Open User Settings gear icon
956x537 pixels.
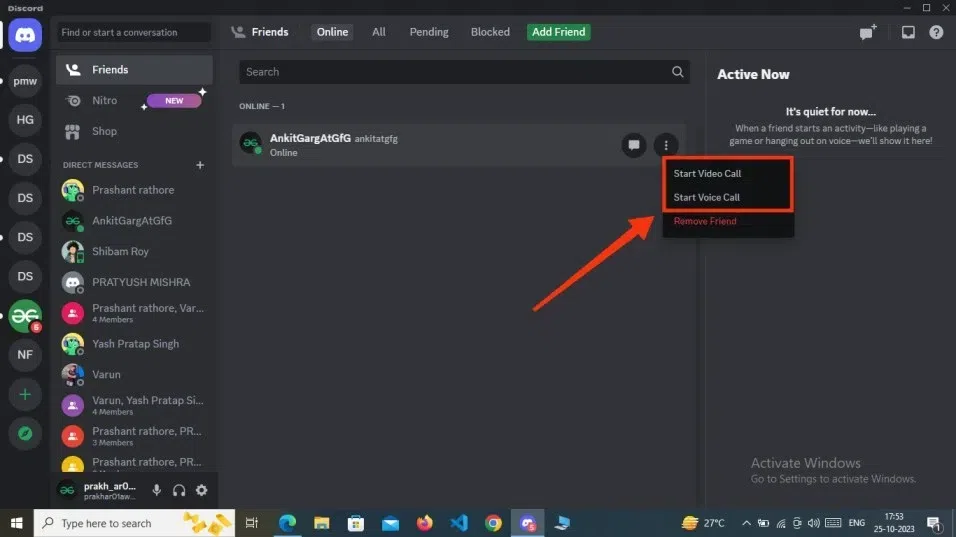pos(201,490)
